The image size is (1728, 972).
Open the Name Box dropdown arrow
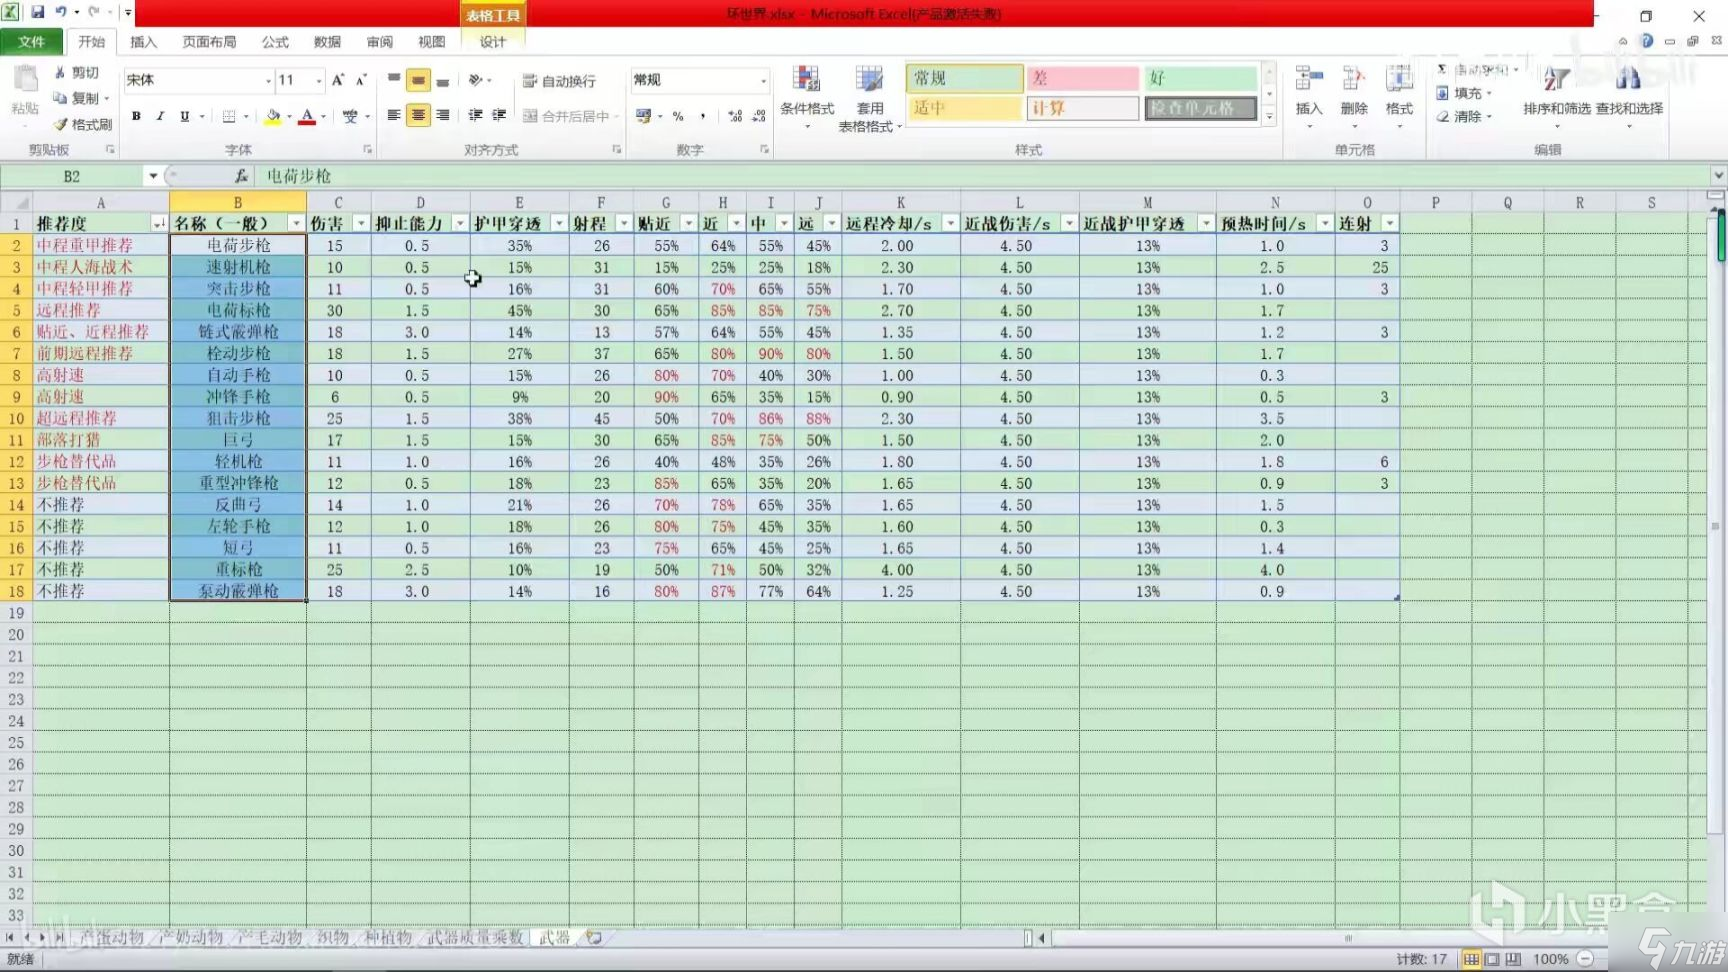pos(153,176)
